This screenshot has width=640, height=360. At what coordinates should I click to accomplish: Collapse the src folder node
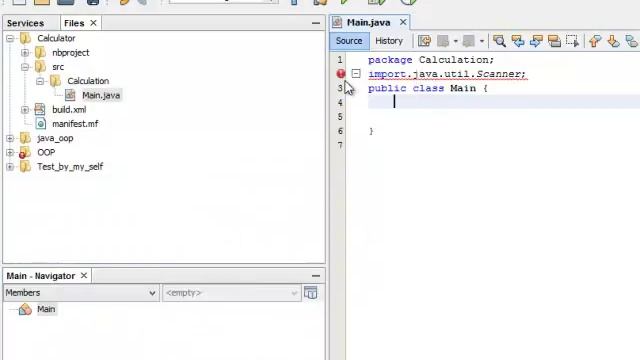tap(25, 67)
